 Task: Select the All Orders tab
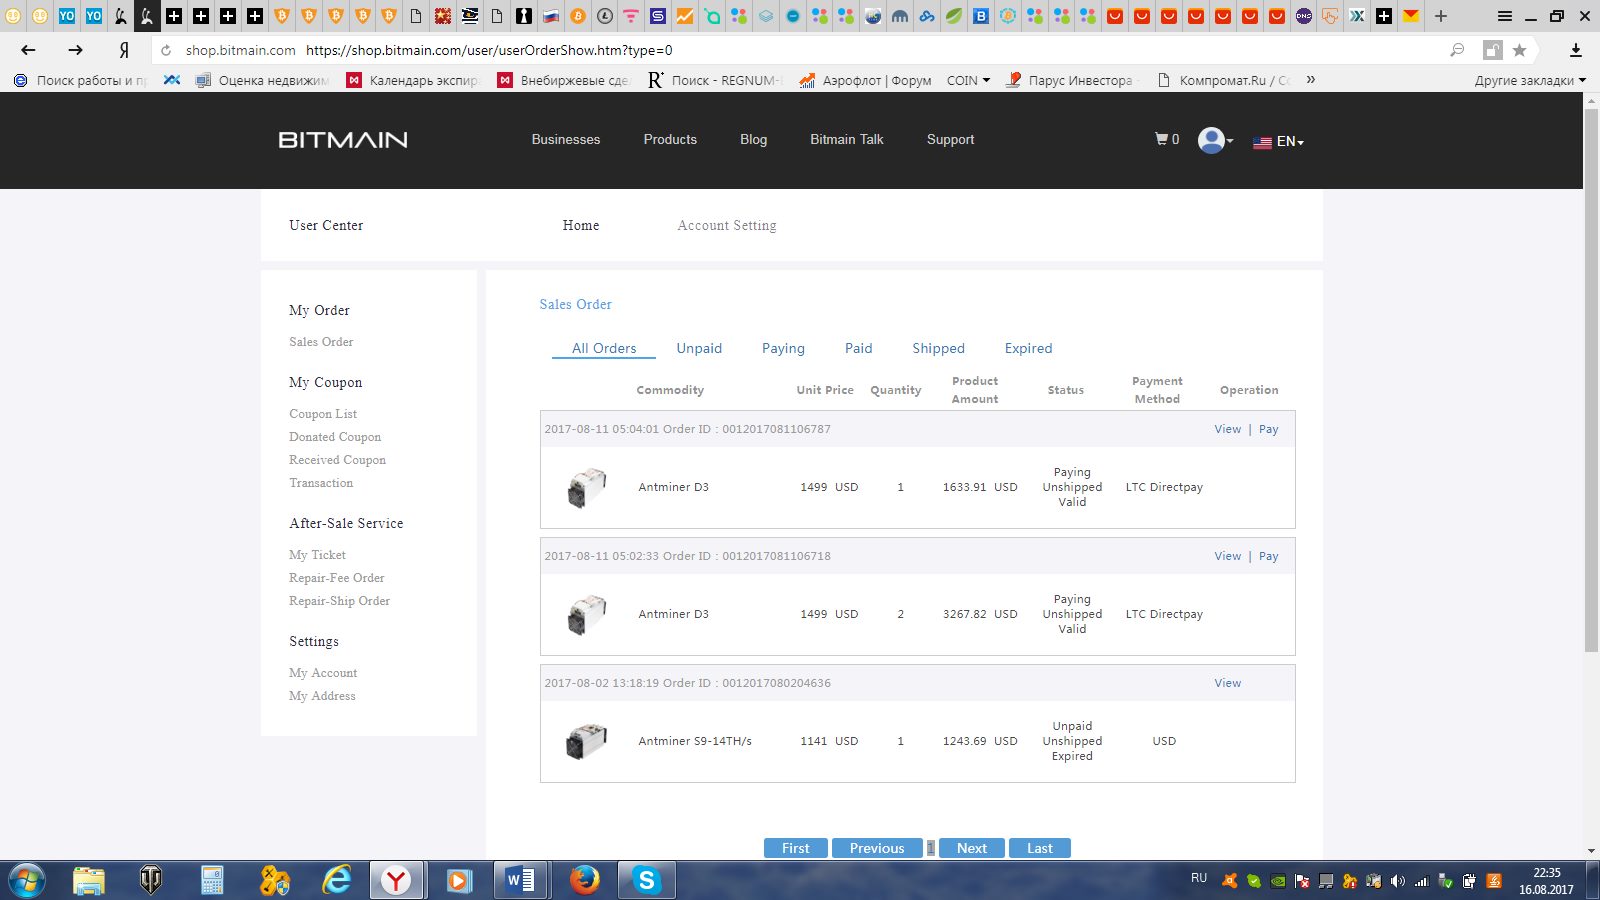[x=604, y=348]
